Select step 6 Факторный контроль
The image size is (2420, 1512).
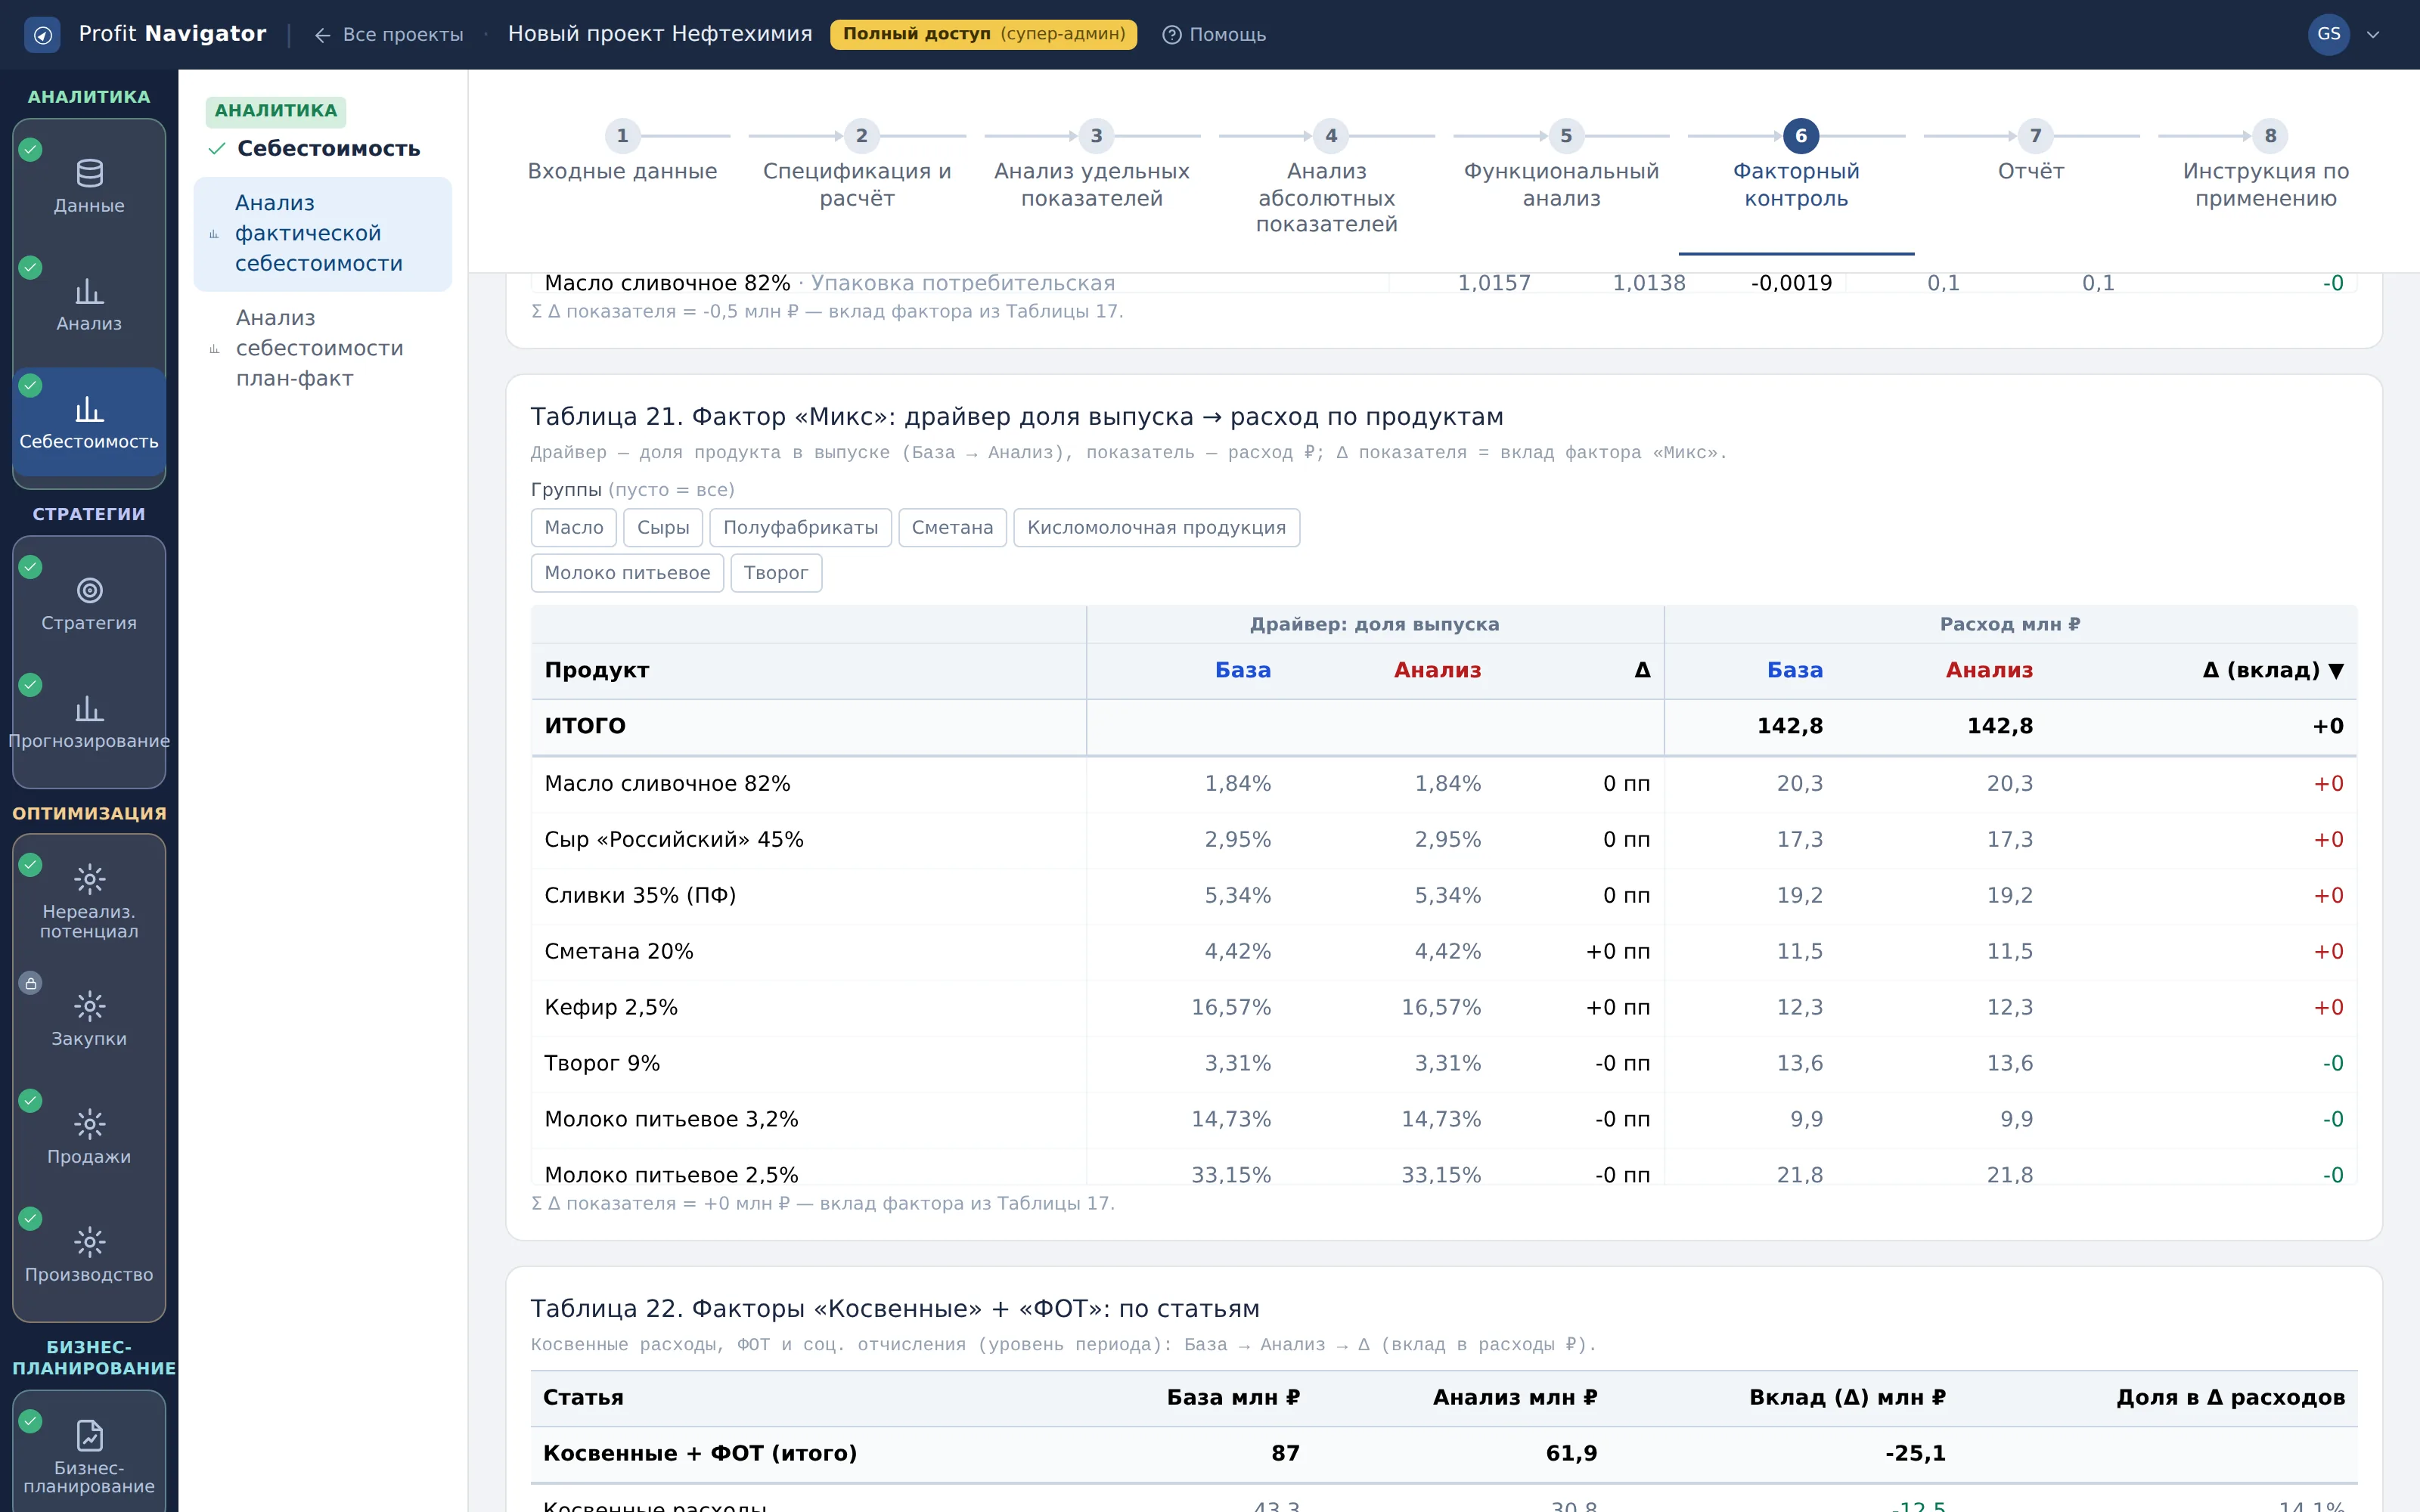click(1797, 166)
